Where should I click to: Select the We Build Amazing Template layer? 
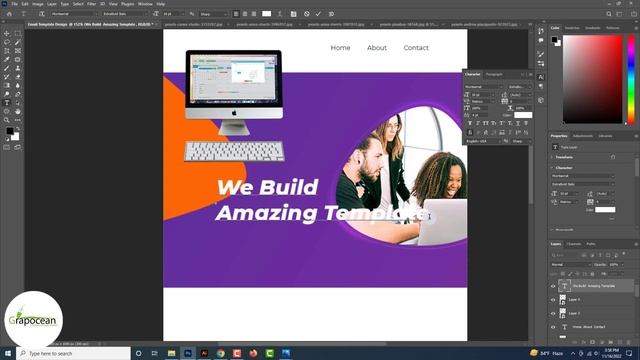tap(593, 286)
